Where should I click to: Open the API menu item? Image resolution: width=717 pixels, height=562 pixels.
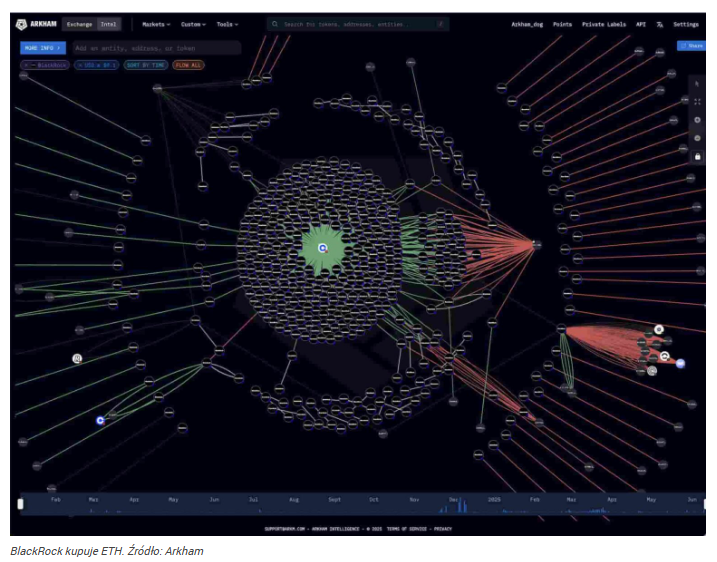pos(641,25)
